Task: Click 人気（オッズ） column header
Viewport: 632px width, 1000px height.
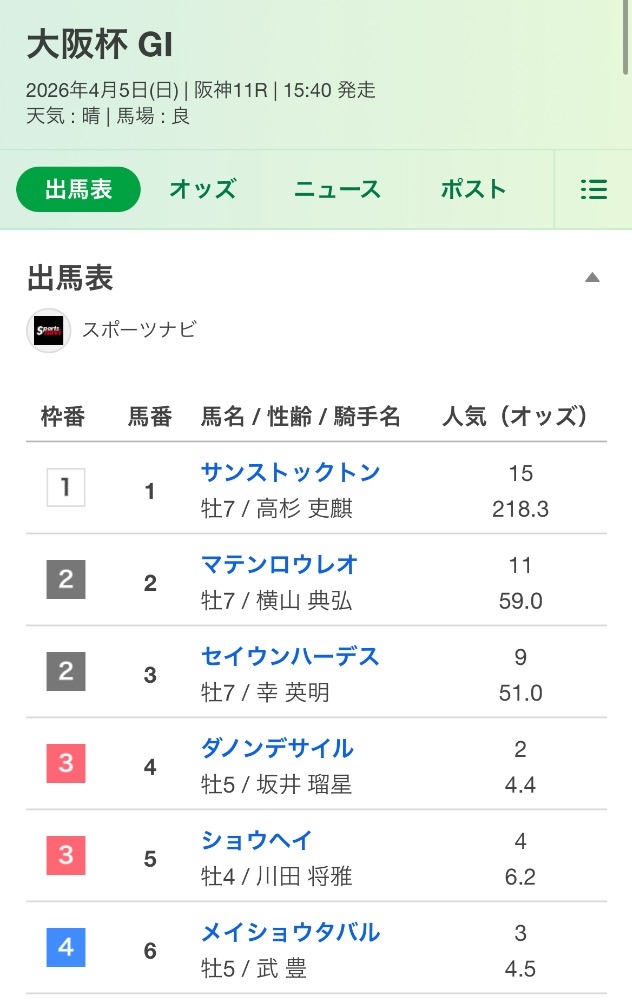Action: (x=514, y=417)
